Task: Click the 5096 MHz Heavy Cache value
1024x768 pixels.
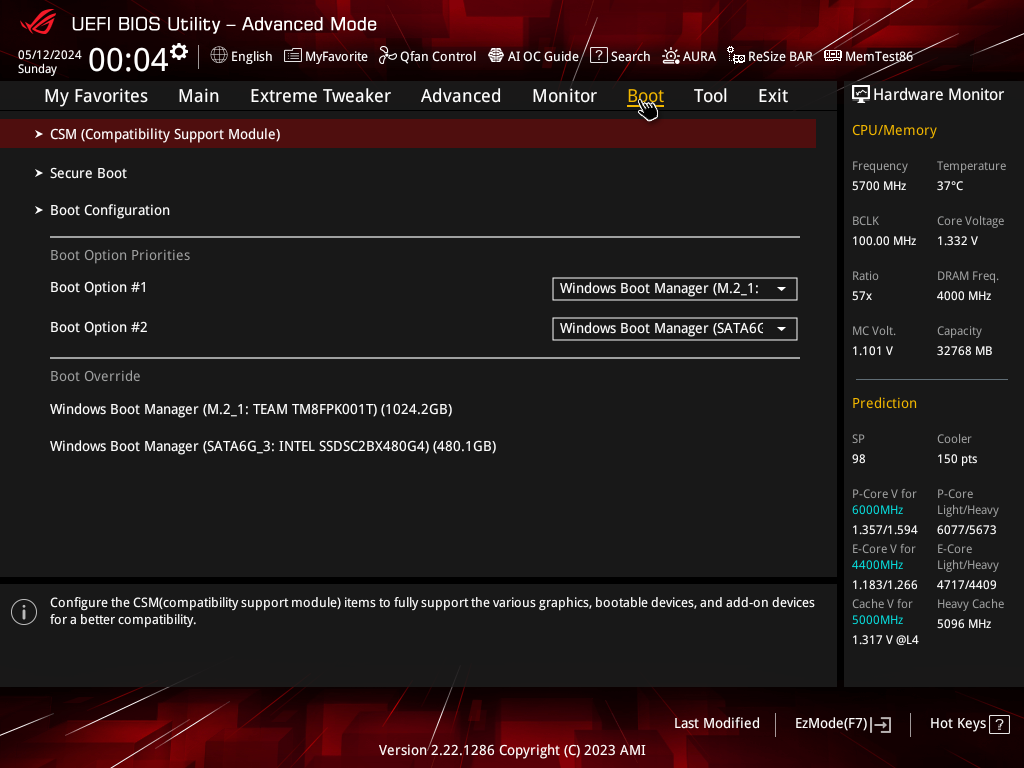Action: [x=964, y=624]
